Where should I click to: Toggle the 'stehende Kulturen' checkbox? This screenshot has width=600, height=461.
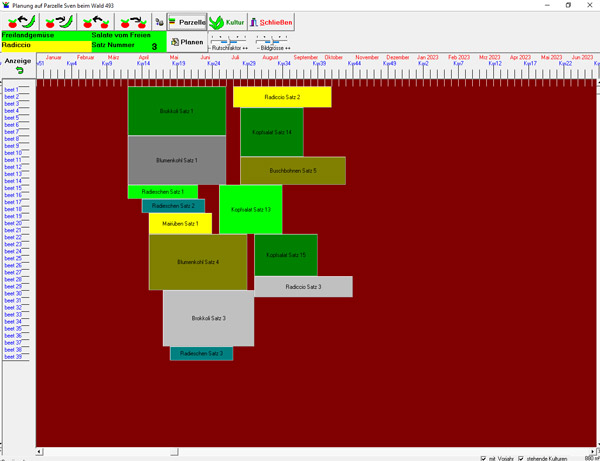click(521, 458)
